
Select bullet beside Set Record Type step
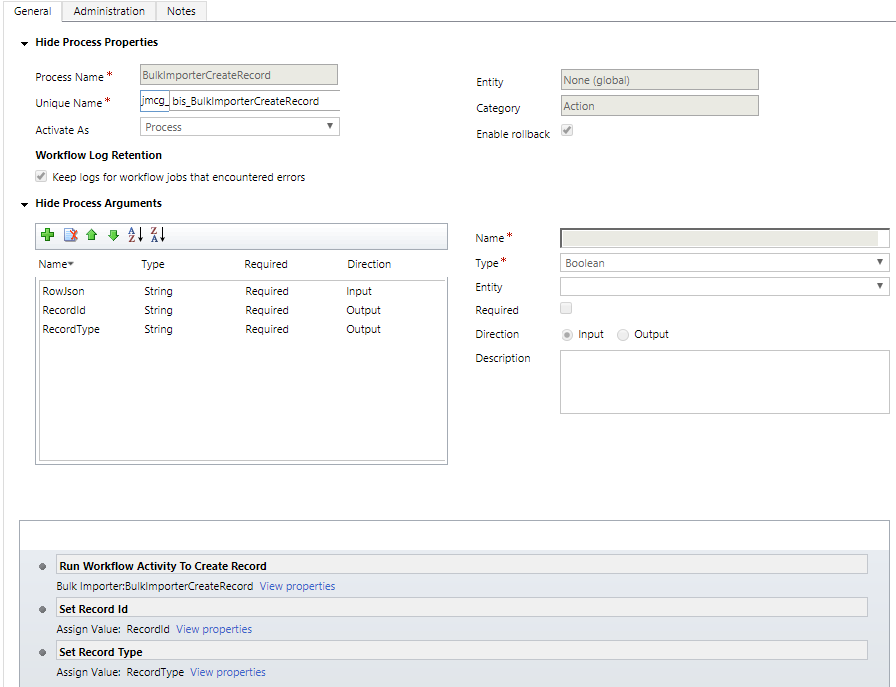tap(43, 653)
